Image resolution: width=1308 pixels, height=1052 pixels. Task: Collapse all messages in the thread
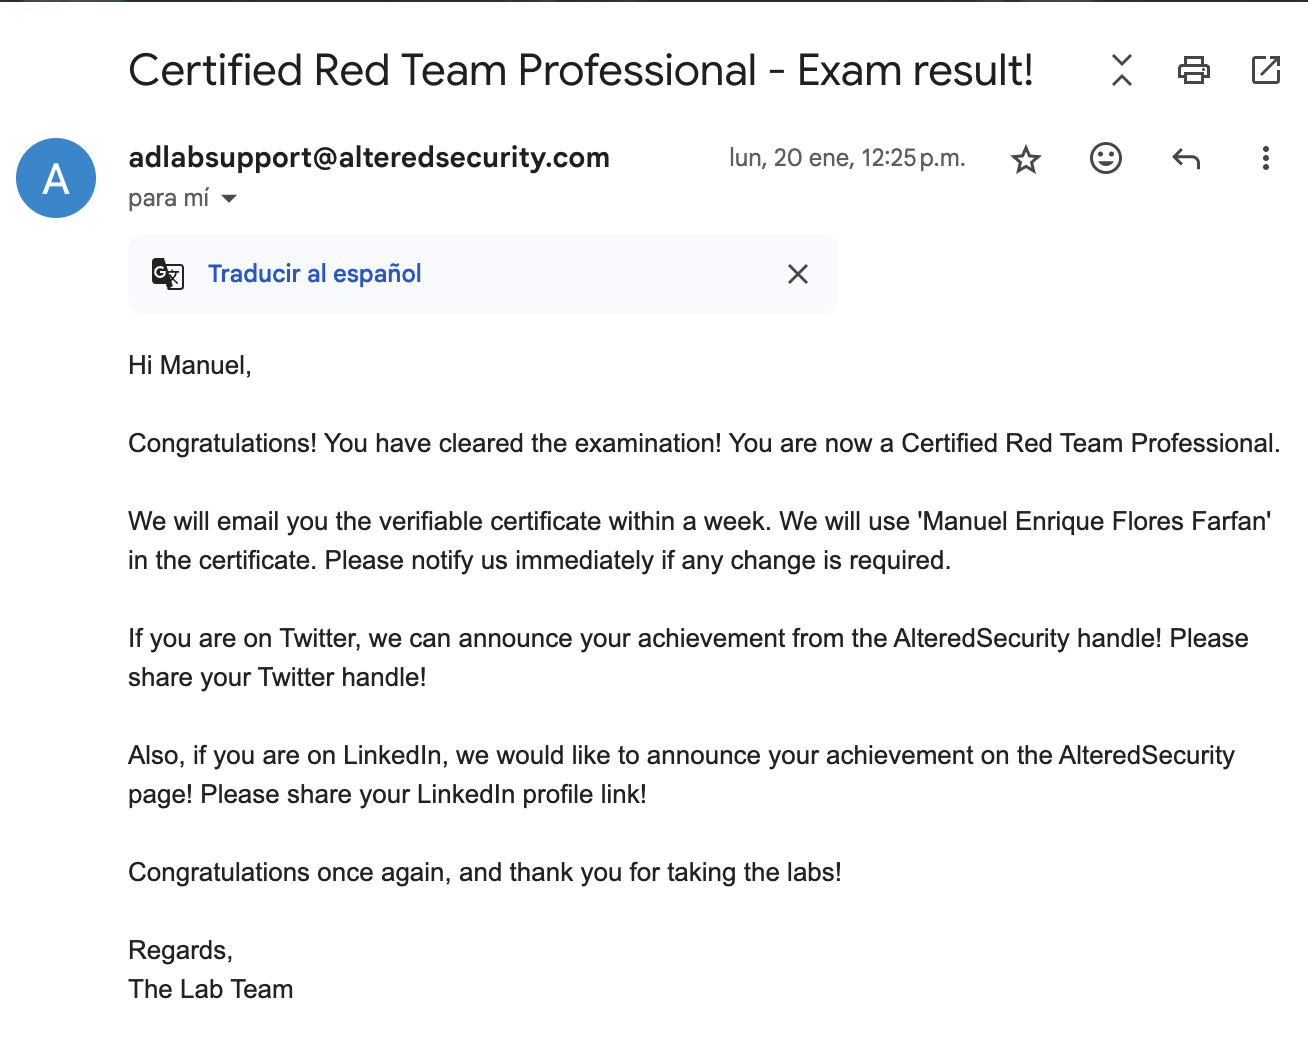point(1122,70)
